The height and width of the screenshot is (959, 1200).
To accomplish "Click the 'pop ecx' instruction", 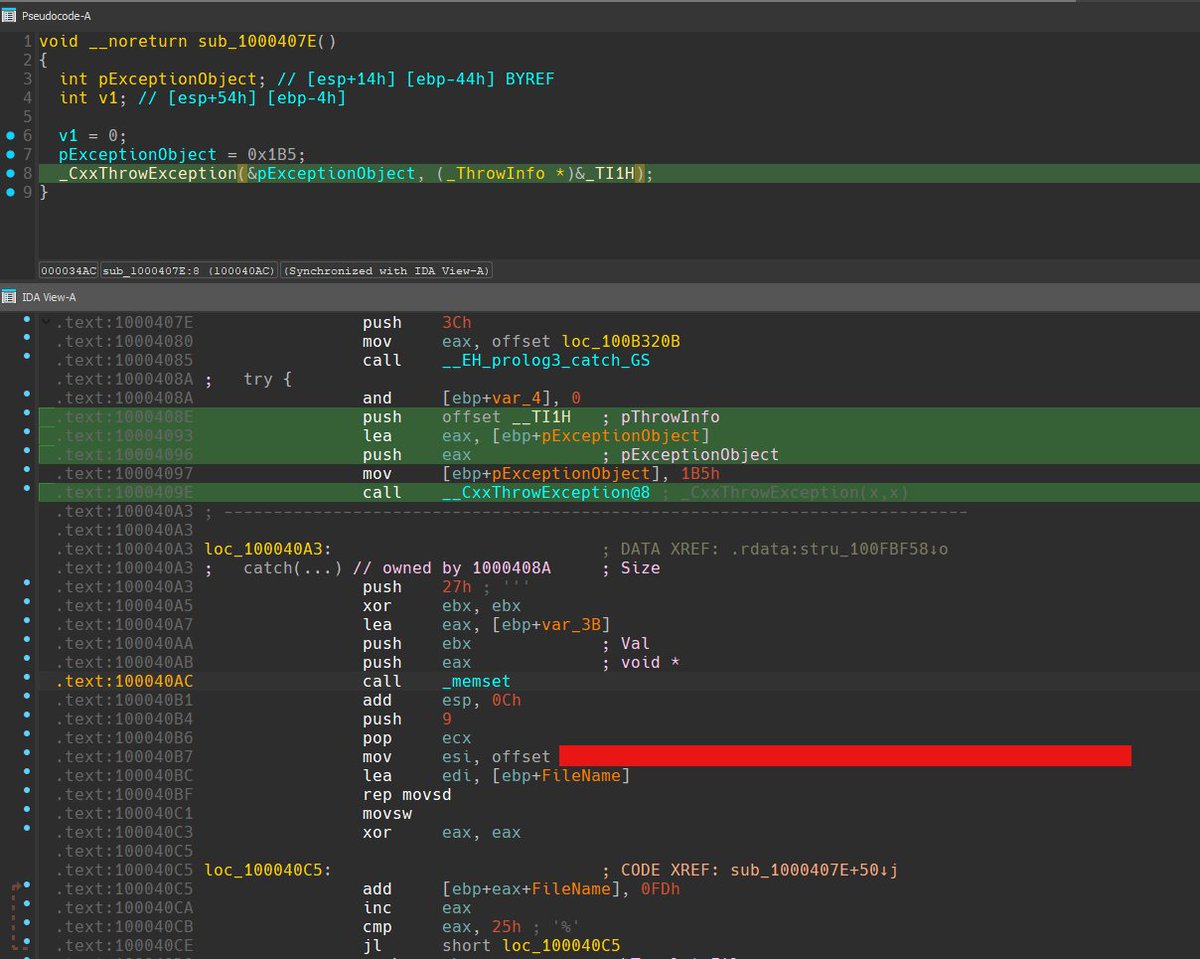I will (417, 738).
